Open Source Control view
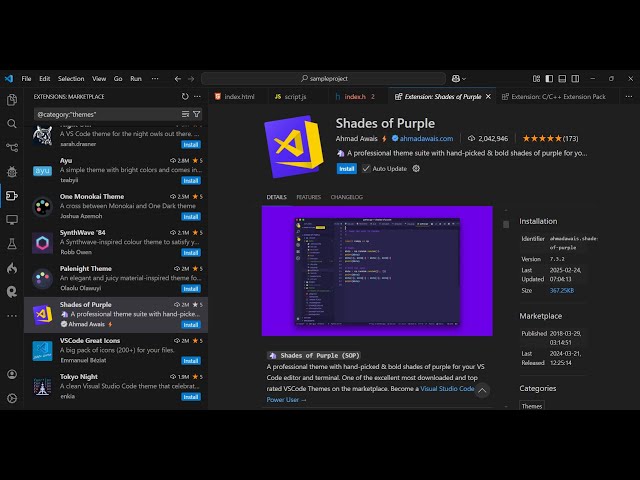 [x=12, y=148]
